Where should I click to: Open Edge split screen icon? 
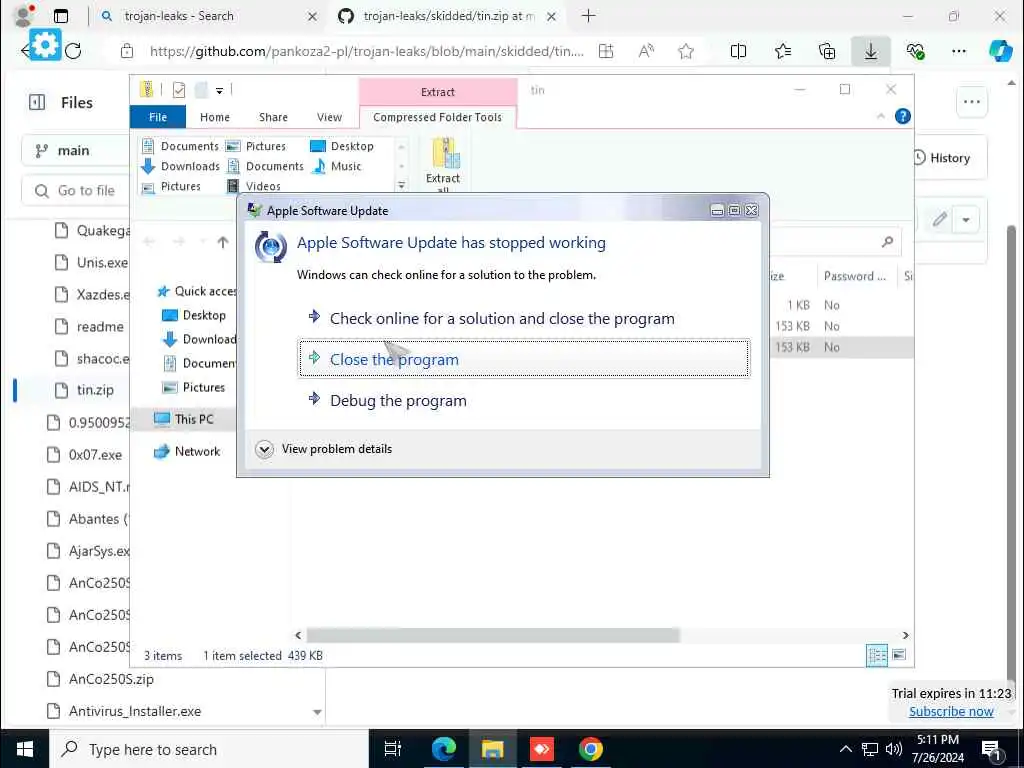click(738, 51)
